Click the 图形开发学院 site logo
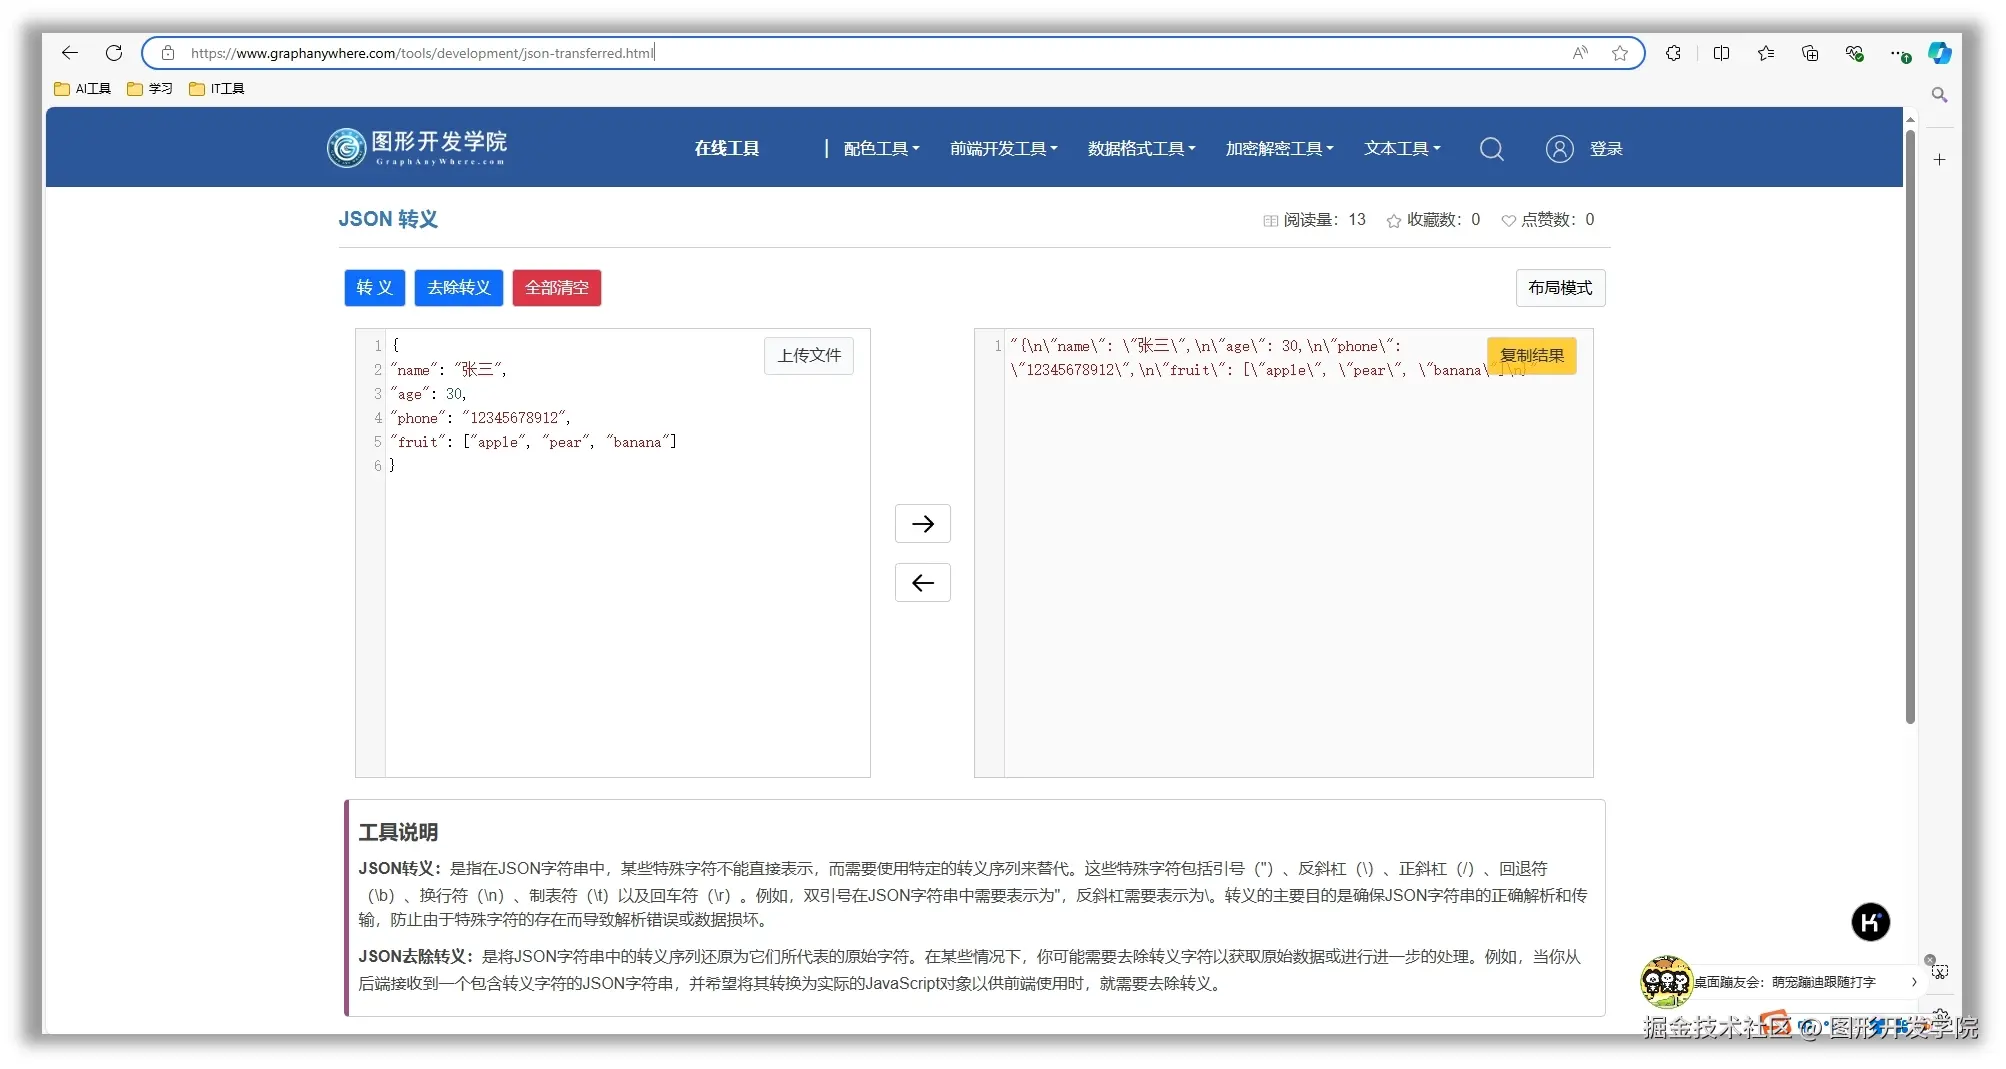This screenshot has width=2006, height=1069. tap(417, 147)
